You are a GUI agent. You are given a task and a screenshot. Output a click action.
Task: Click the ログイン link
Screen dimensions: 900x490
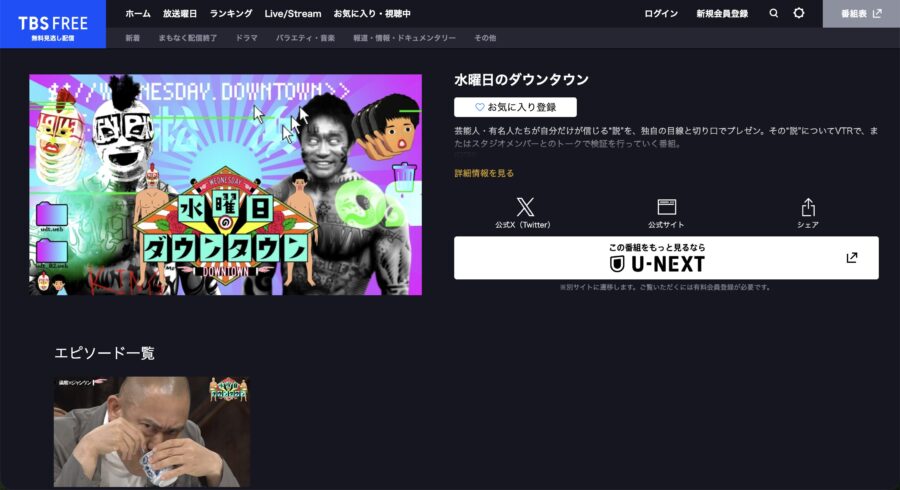(661, 14)
